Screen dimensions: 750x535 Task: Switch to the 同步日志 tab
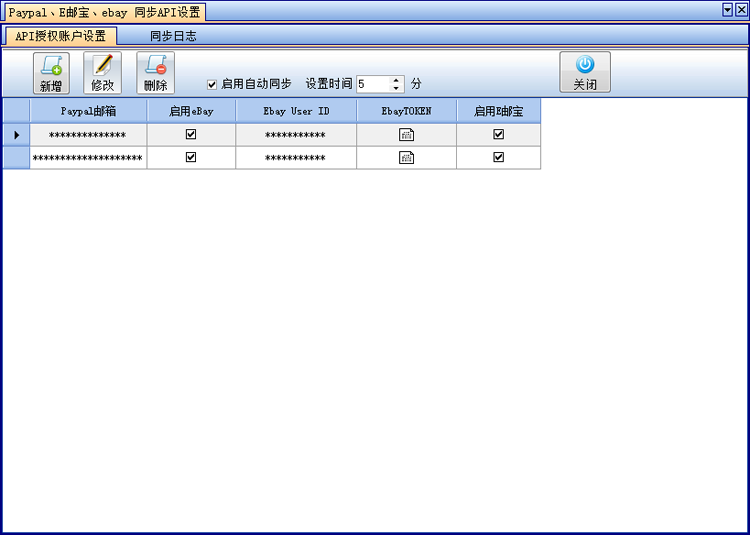[x=173, y=36]
